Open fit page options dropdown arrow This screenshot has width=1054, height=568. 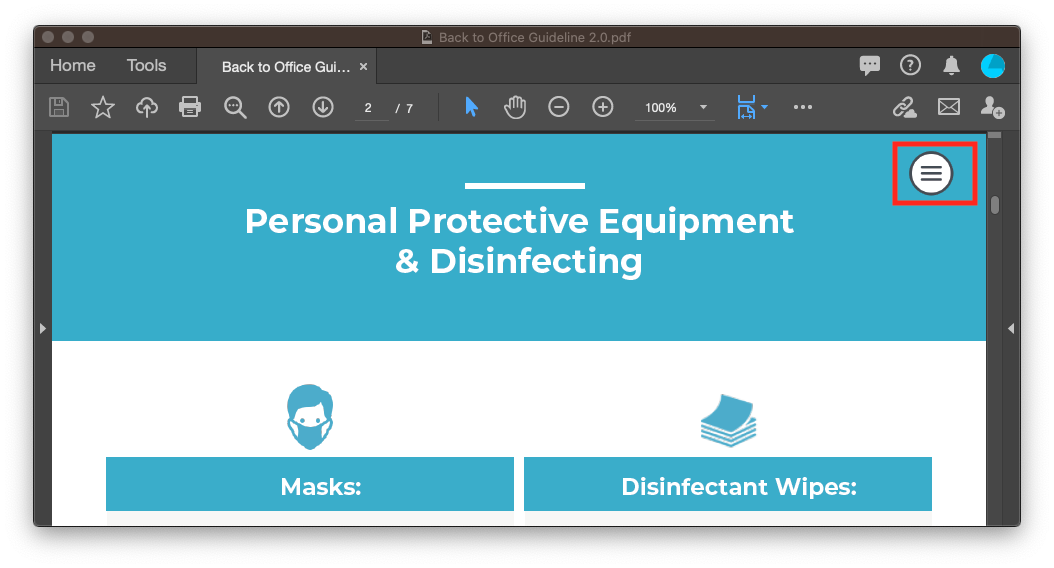(765, 108)
